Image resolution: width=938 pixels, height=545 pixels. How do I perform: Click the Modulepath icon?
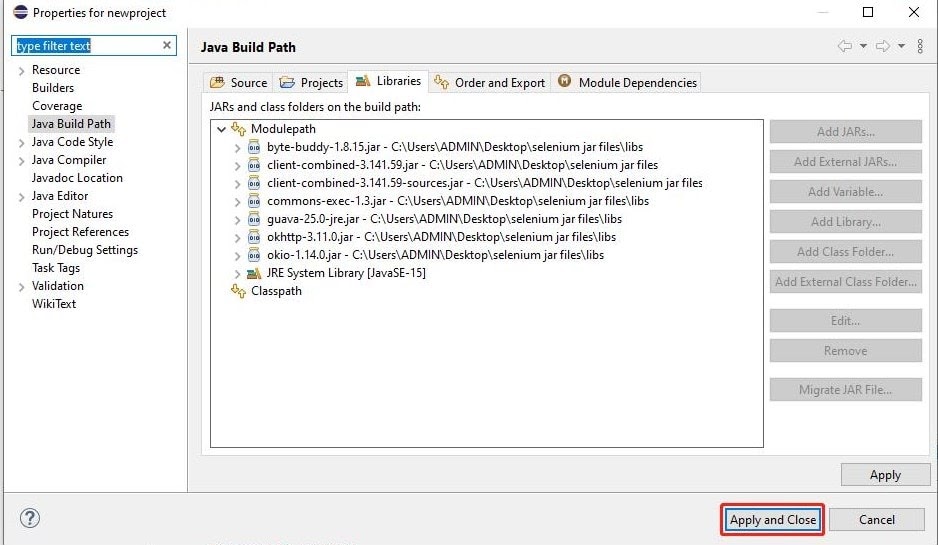238,129
